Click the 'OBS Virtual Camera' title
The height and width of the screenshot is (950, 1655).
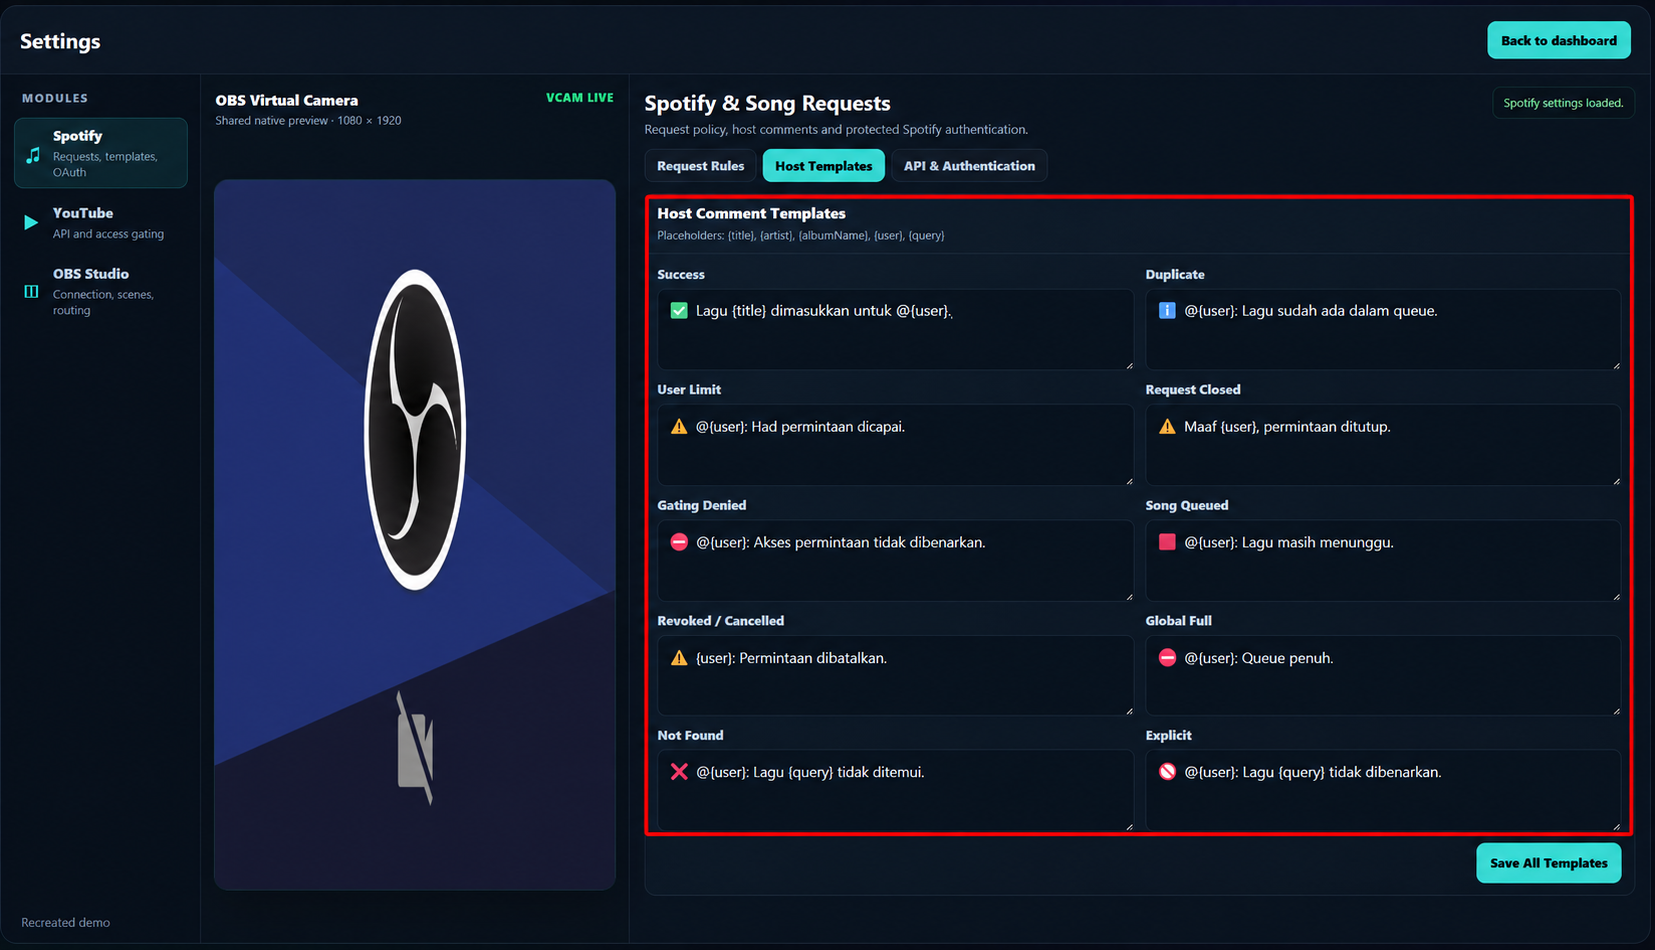pyautogui.click(x=287, y=100)
